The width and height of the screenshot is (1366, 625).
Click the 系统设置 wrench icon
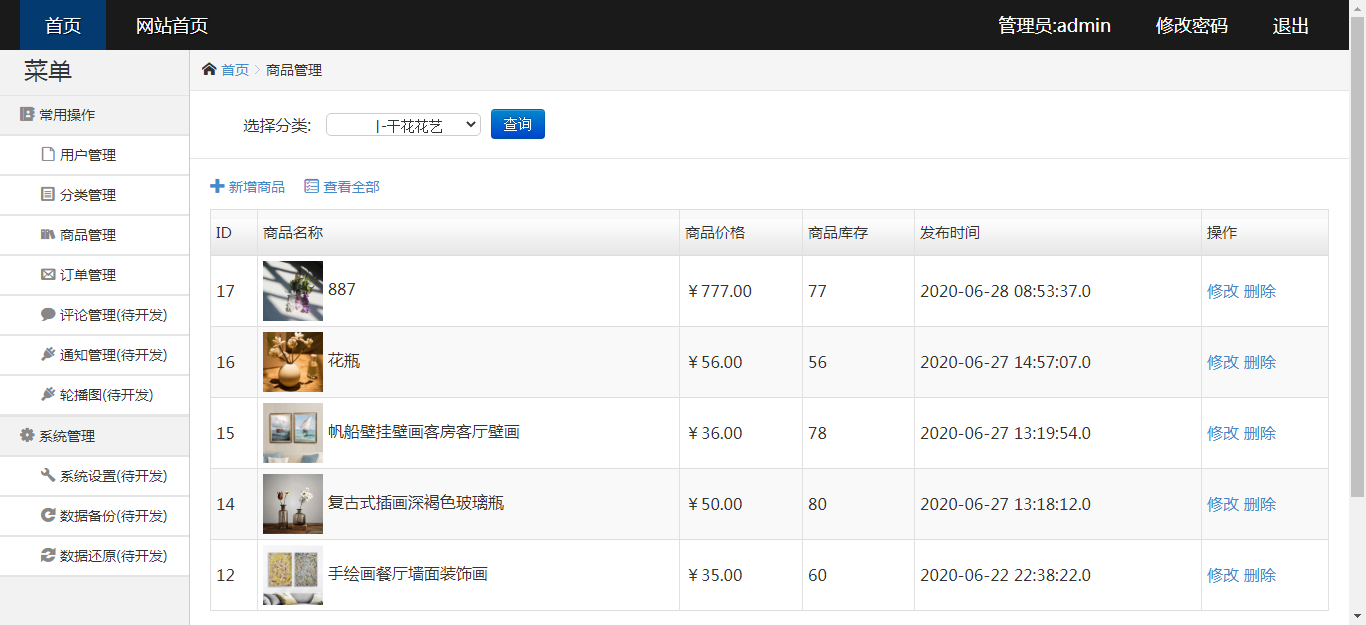48,476
